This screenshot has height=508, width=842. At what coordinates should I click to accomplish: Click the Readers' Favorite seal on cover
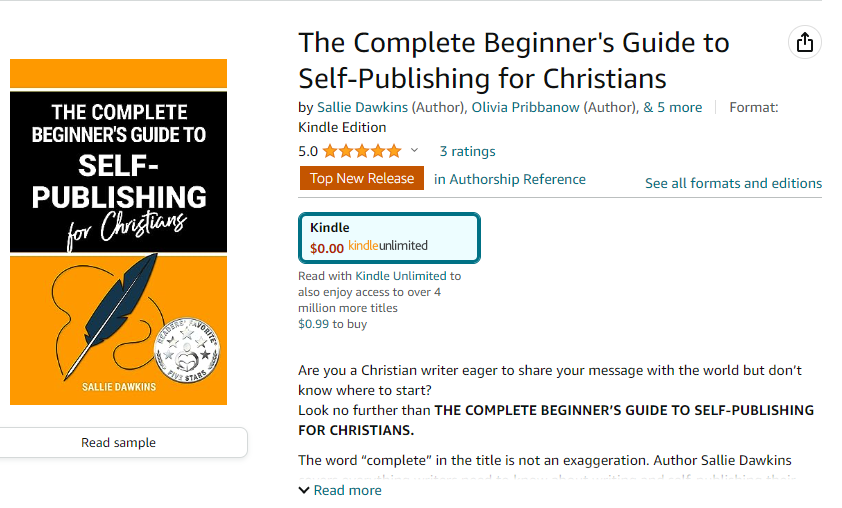click(186, 350)
